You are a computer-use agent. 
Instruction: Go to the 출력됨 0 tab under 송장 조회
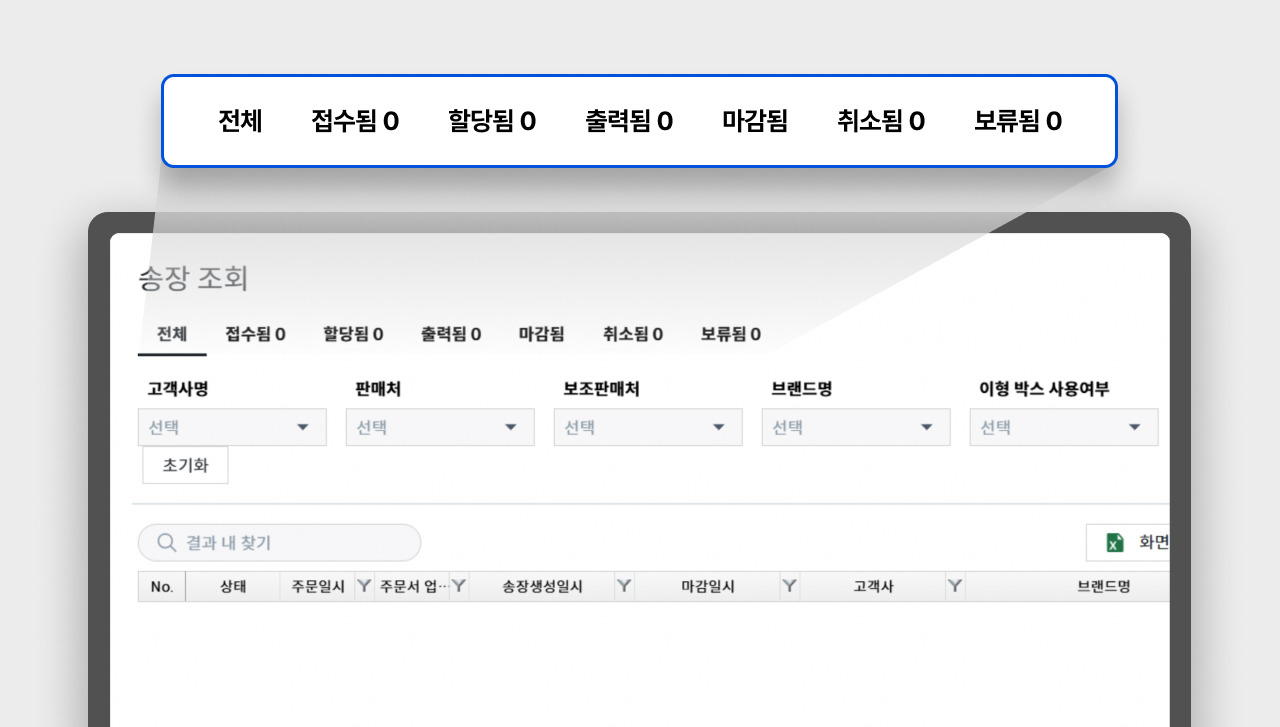coord(451,334)
